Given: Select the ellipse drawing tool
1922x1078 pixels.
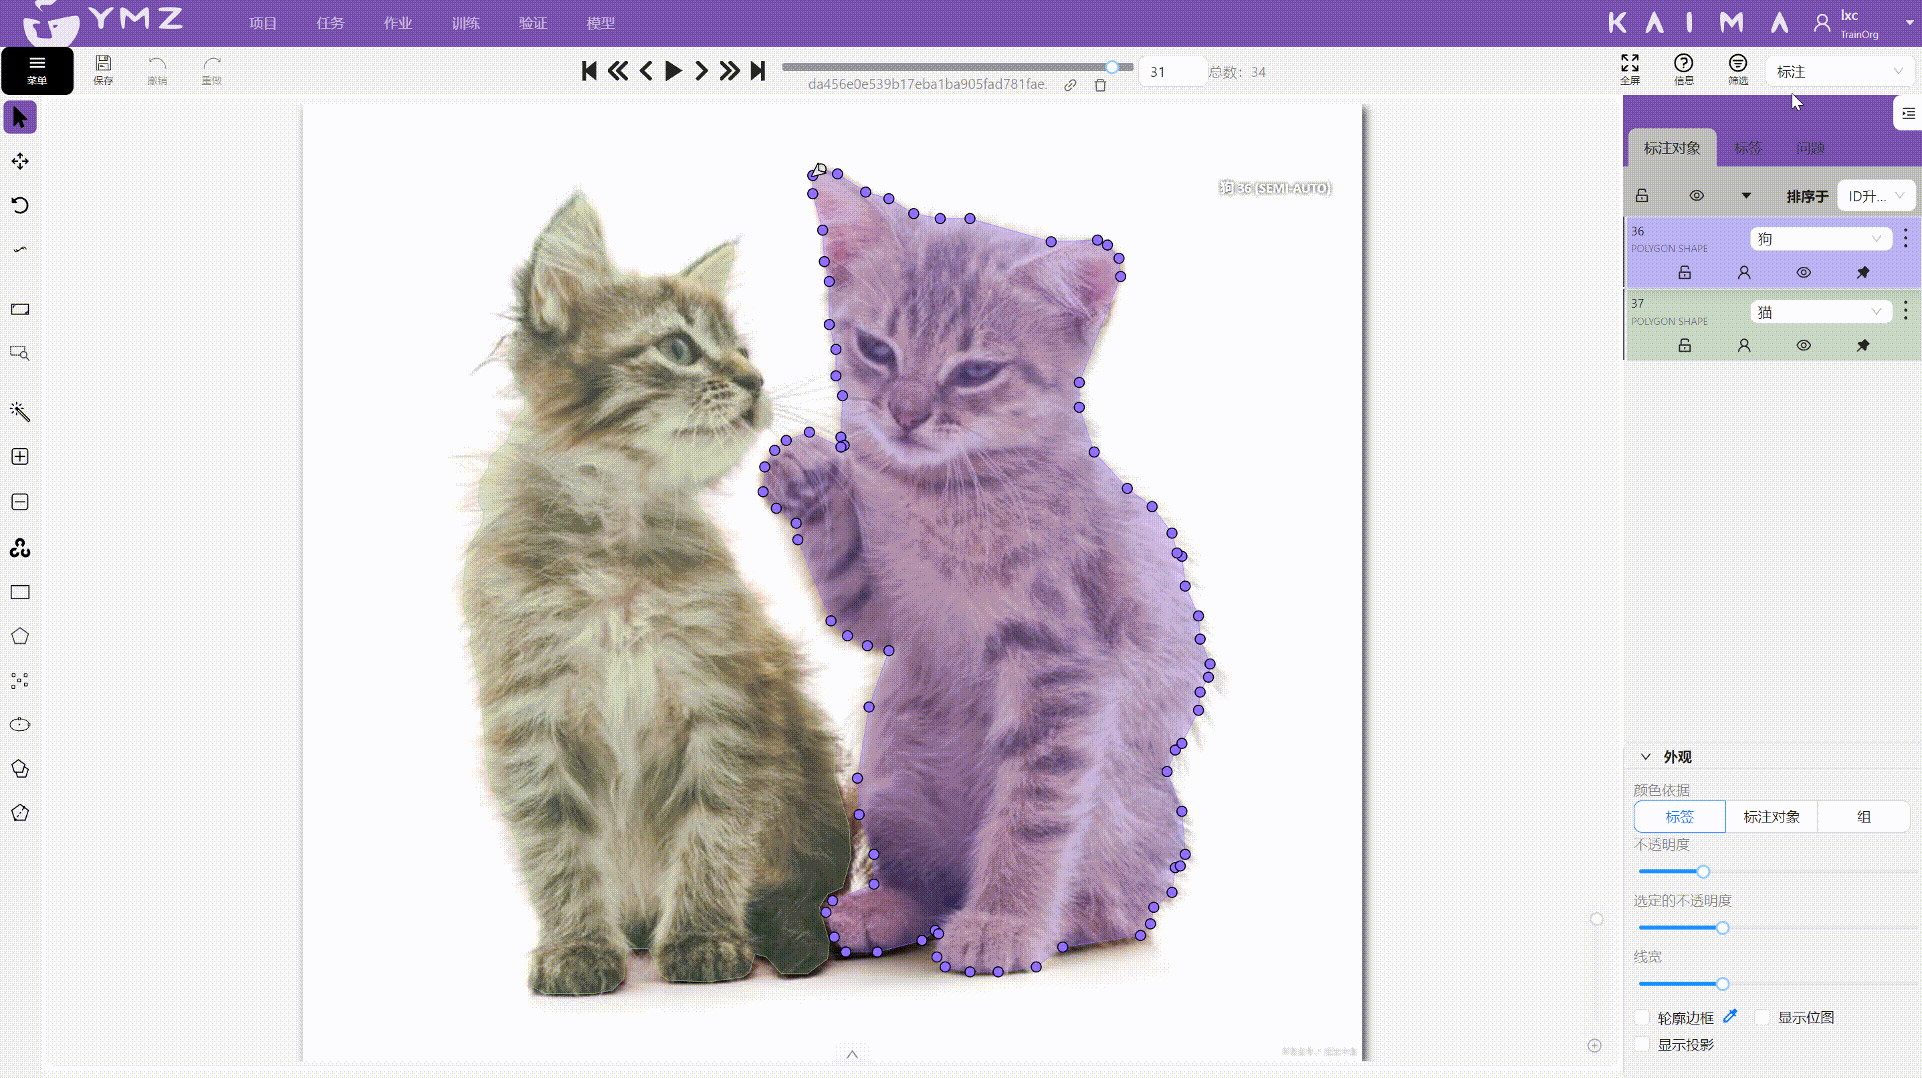Looking at the screenshot, I should click(20, 725).
